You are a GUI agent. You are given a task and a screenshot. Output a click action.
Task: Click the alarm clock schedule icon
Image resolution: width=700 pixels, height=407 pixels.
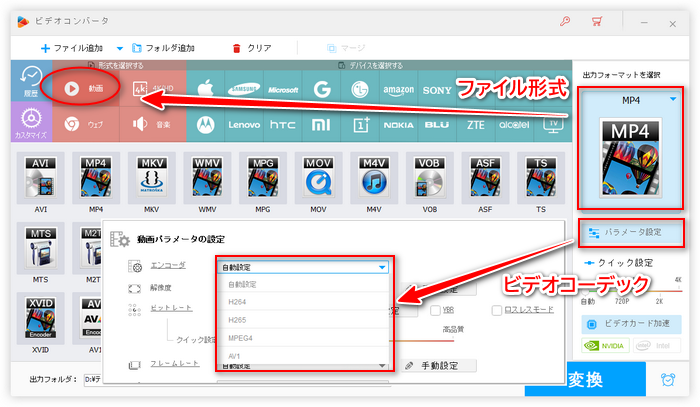[668, 381]
